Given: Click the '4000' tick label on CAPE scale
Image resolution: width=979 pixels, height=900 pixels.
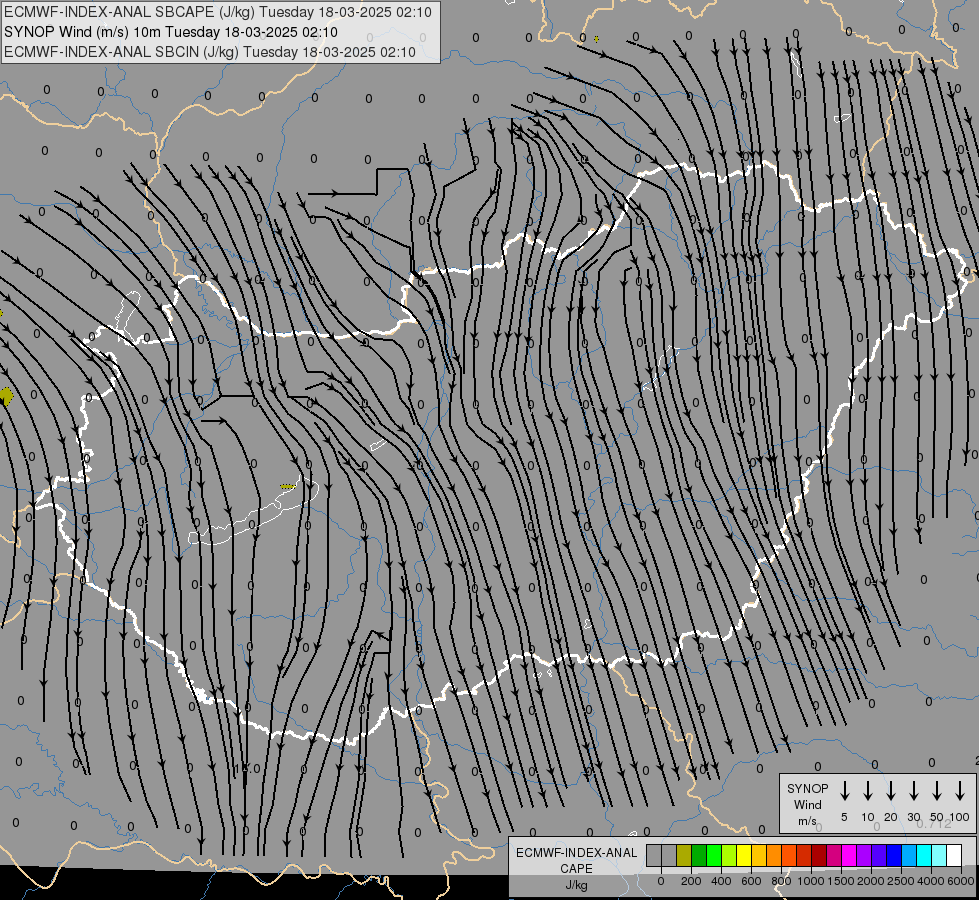Looking at the screenshot, I should coord(931,881).
